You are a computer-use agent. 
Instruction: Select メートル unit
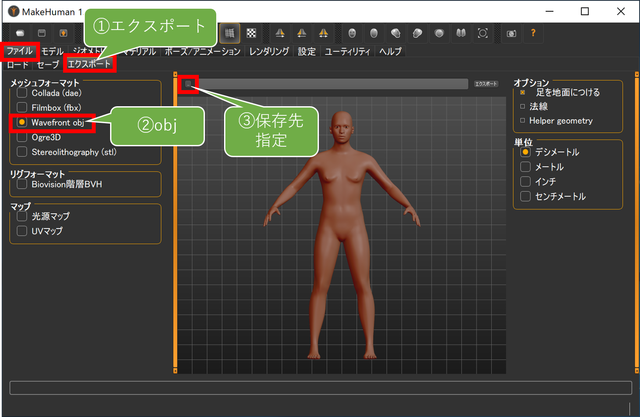pos(542,167)
